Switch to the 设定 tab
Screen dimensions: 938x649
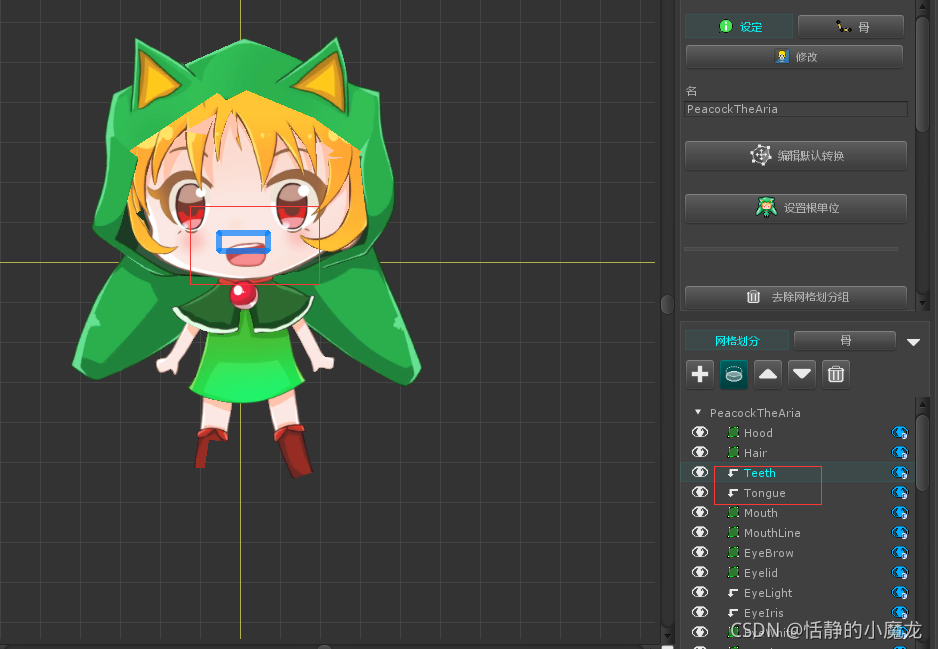[x=739, y=27]
